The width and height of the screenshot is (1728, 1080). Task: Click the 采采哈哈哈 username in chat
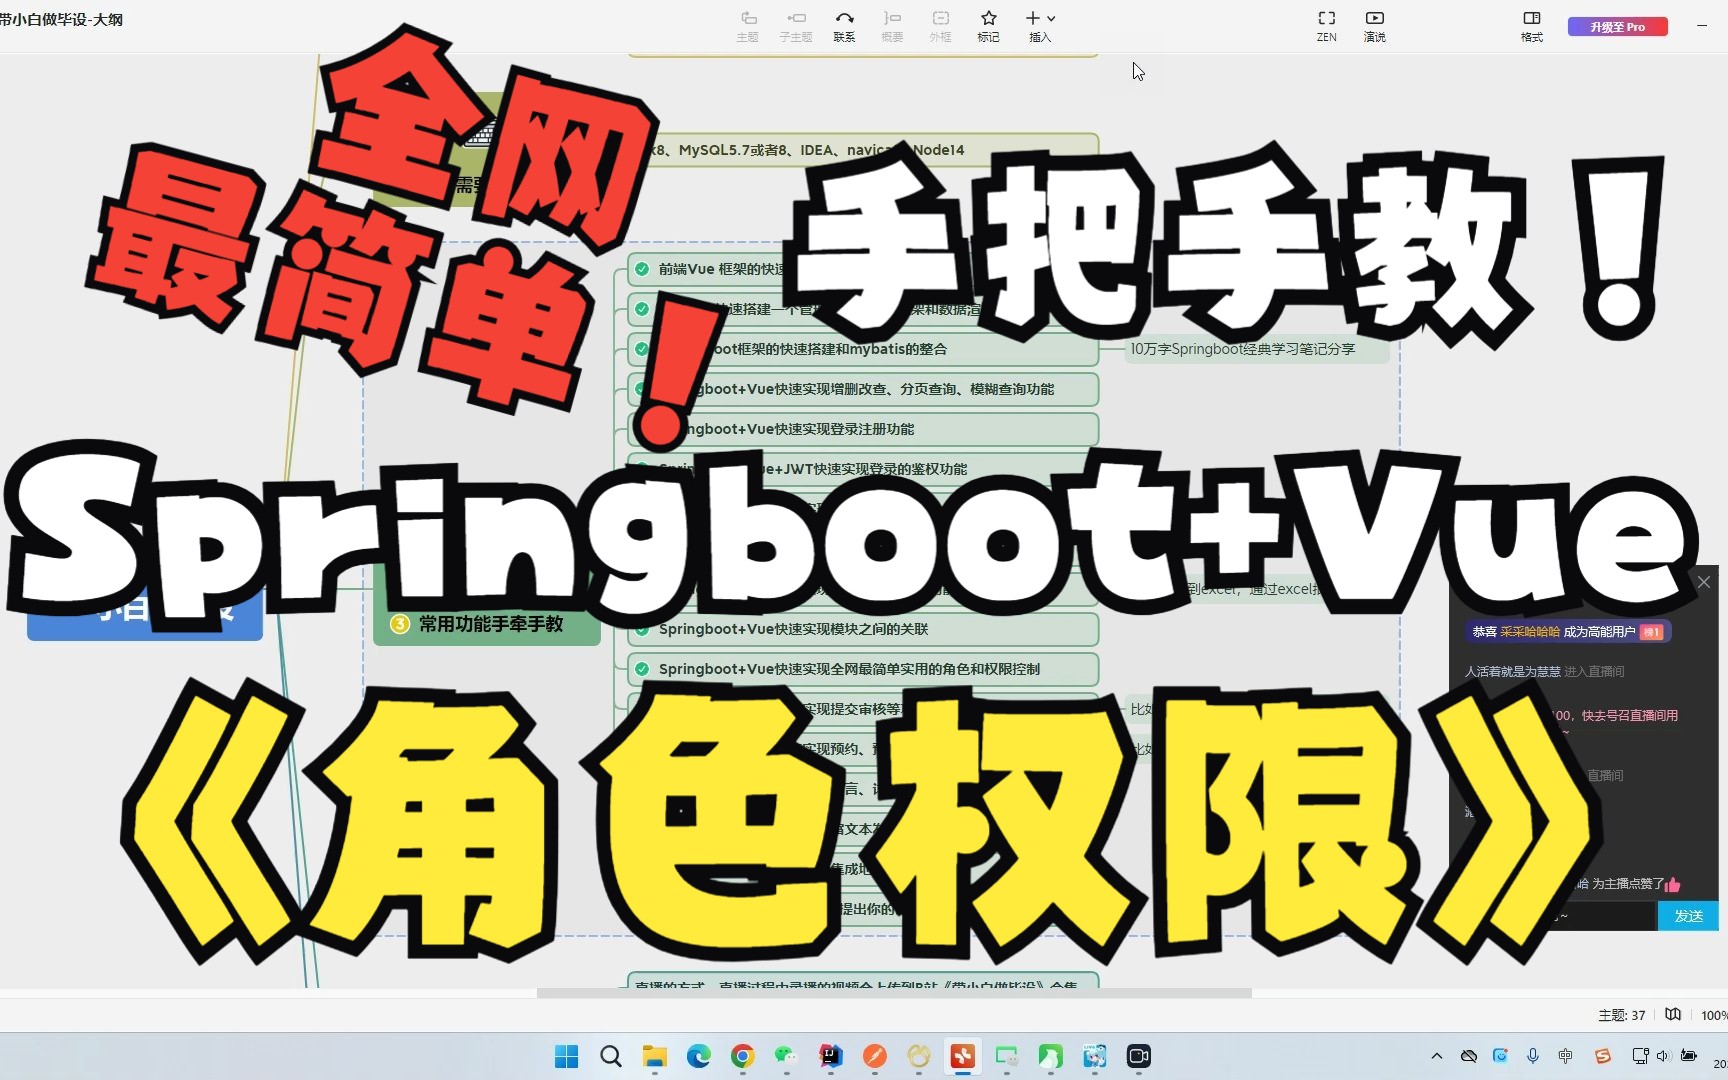[1530, 632]
